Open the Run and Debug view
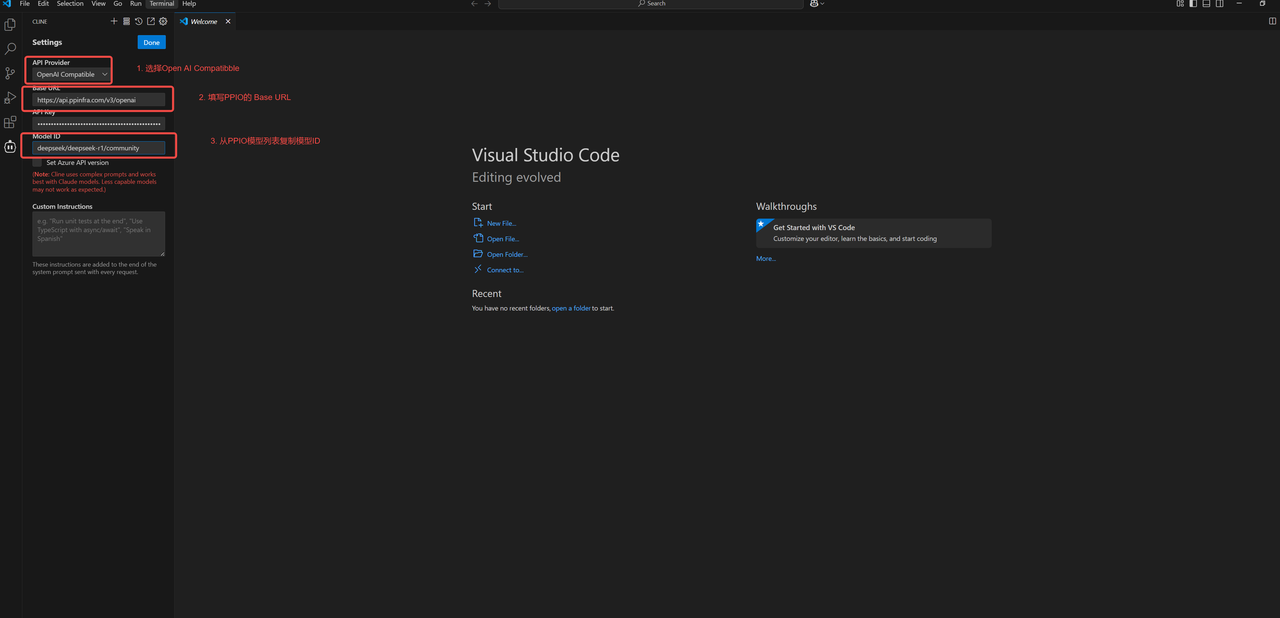Screen dimensions: 1280x618 10,98
